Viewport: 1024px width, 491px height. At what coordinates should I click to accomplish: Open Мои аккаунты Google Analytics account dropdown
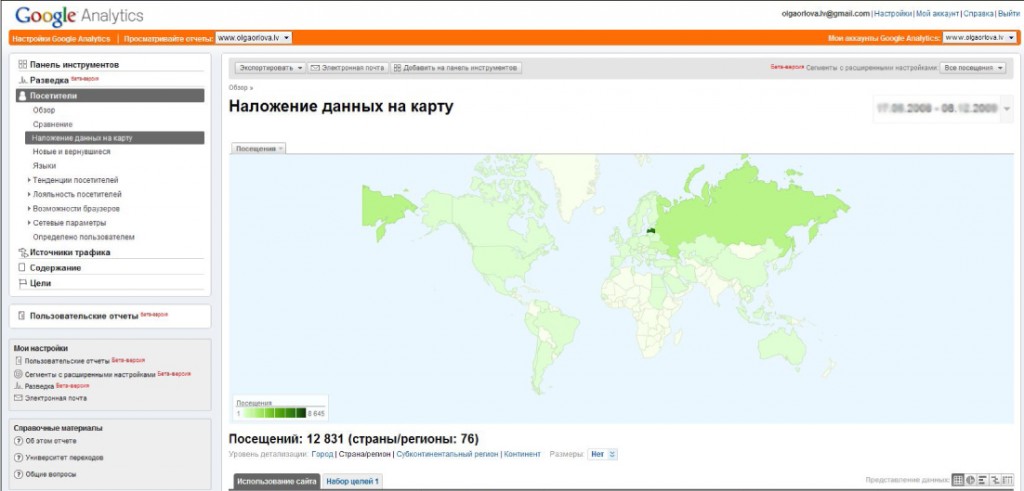981,38
